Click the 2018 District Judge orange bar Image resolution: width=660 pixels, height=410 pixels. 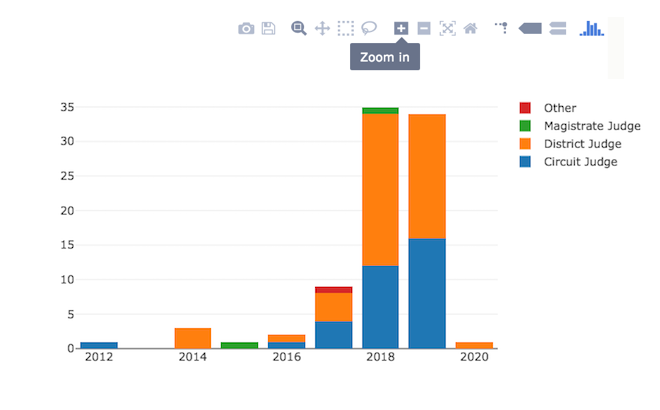(x=381, y=190)
